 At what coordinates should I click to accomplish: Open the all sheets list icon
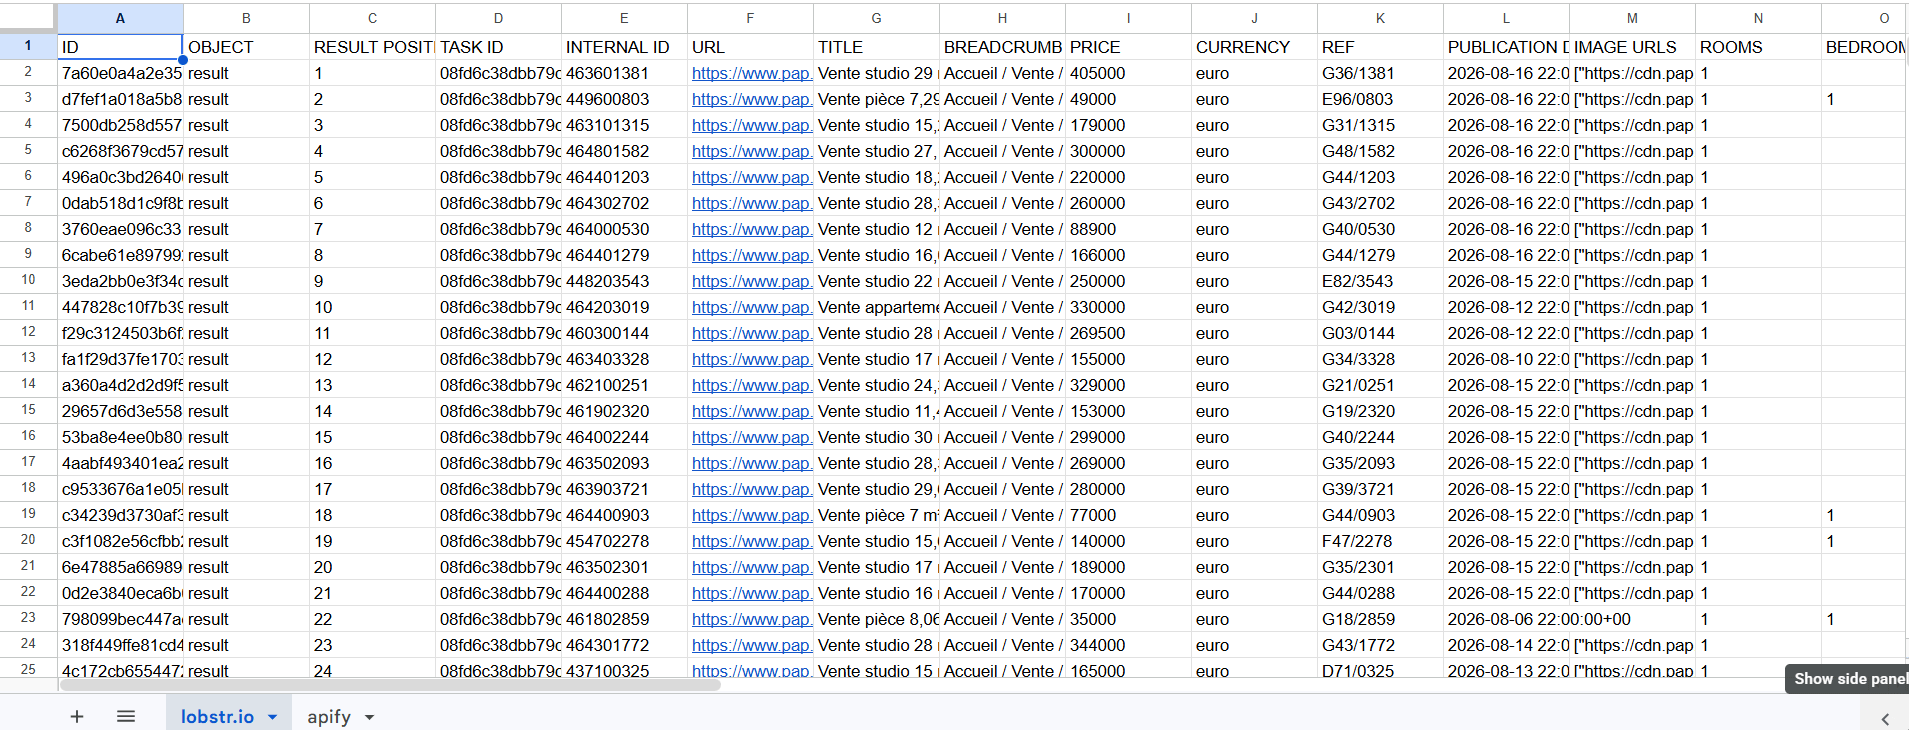pos(126,717)
